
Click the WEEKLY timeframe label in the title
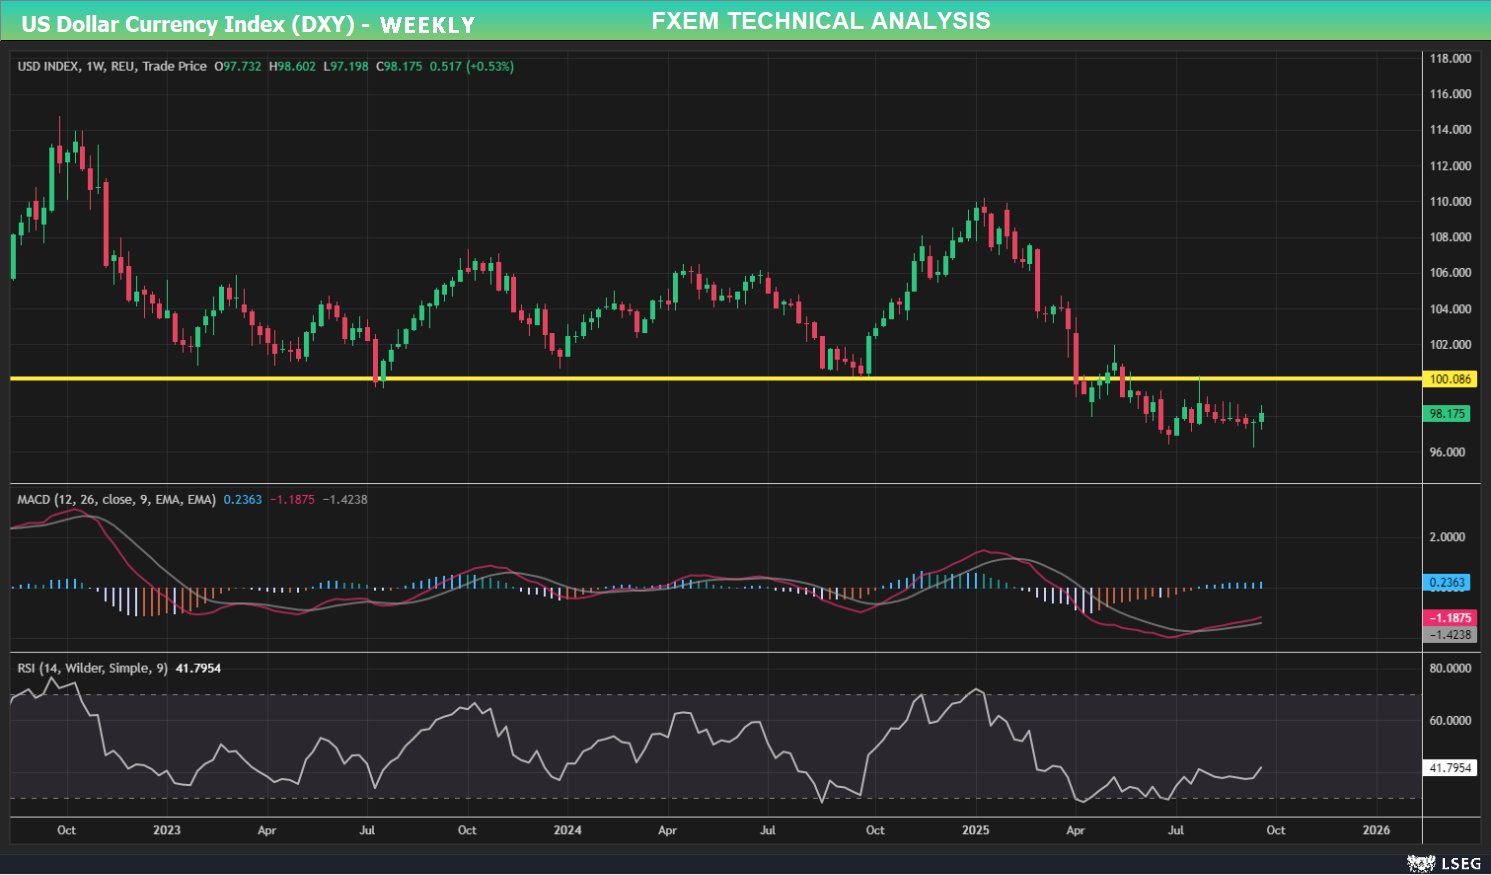[x=430, y=24]
